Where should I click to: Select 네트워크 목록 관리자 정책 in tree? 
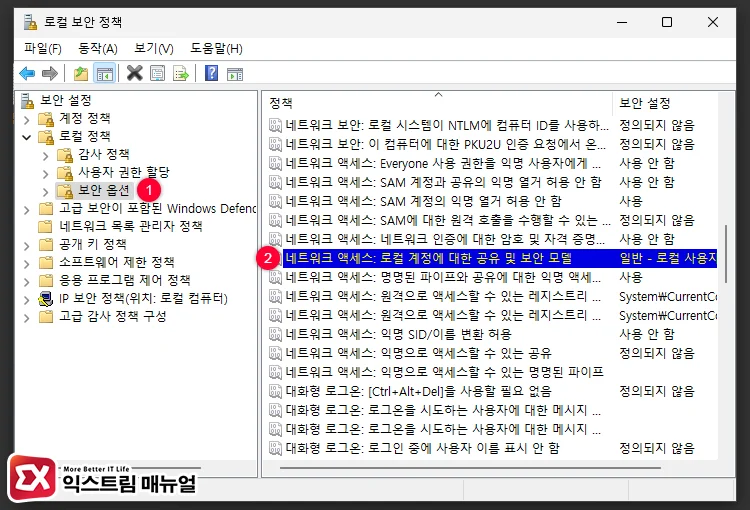point(131,226)
